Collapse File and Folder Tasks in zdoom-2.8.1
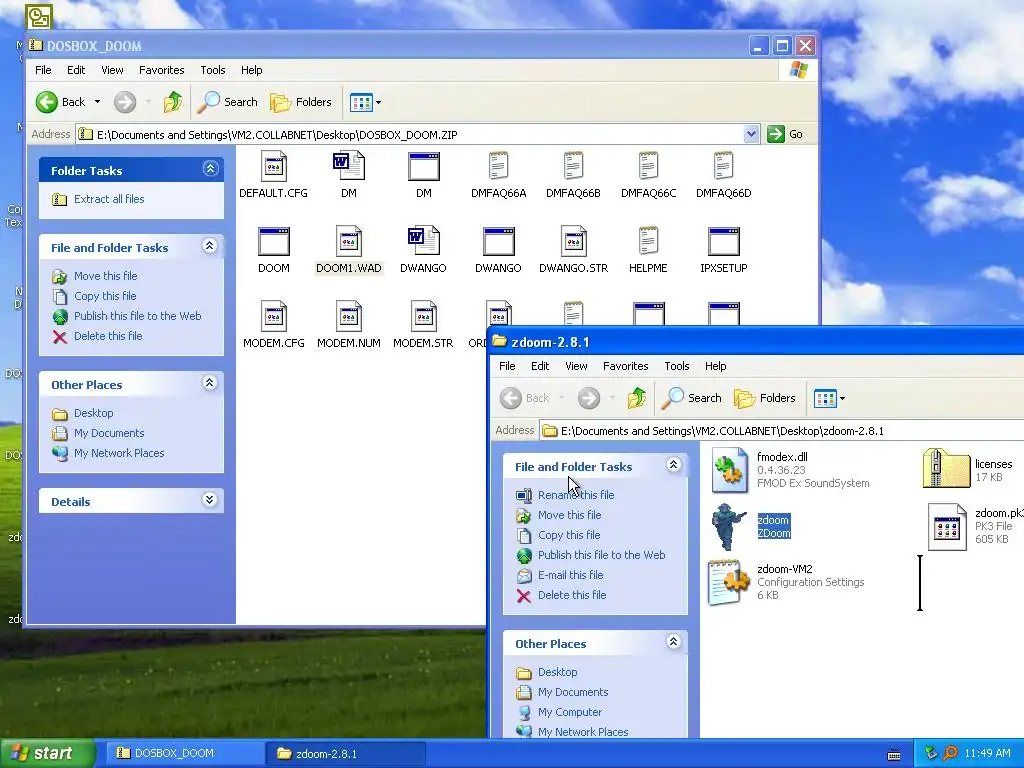Image resolution: width=1024 pixels, height=768 pixels. pyautogui.click(x=673, y=465)
